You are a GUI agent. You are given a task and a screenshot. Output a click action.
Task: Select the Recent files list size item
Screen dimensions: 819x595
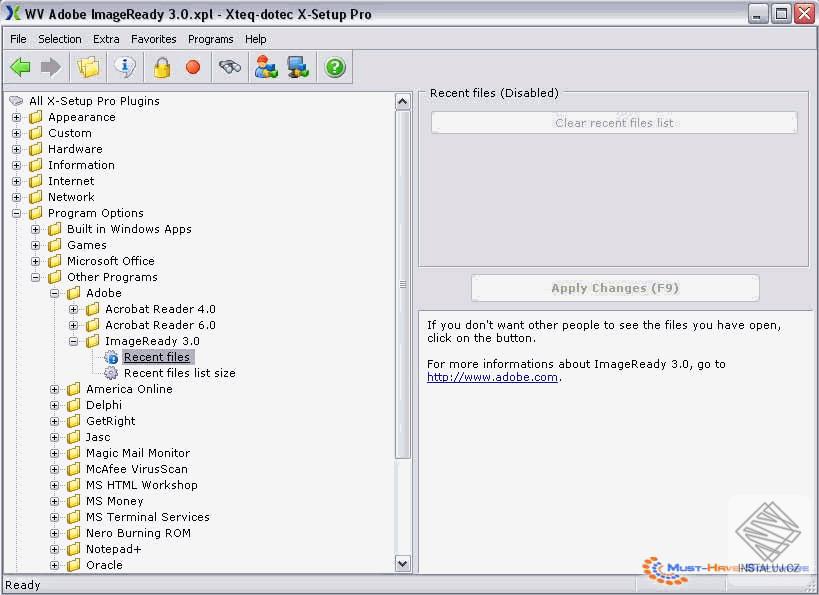coord(180,373)
